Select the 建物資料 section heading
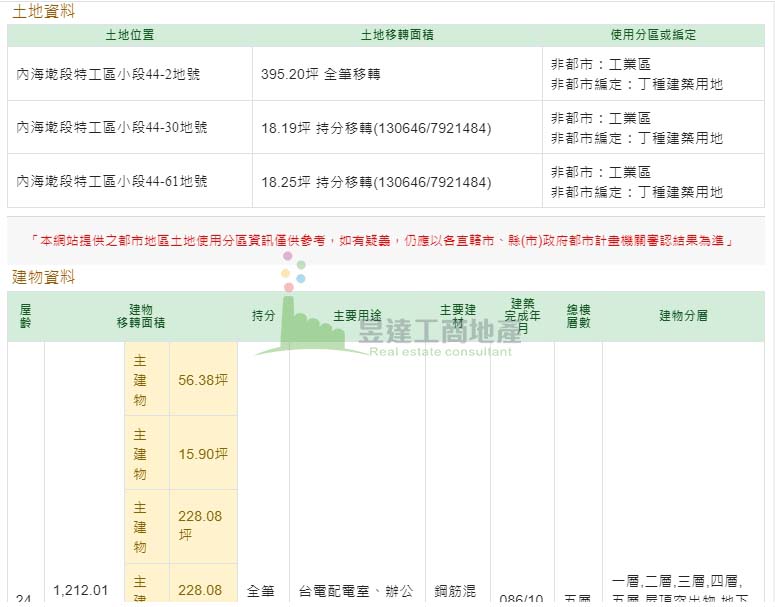Viewport: 775px width, 607px height. 43,277
